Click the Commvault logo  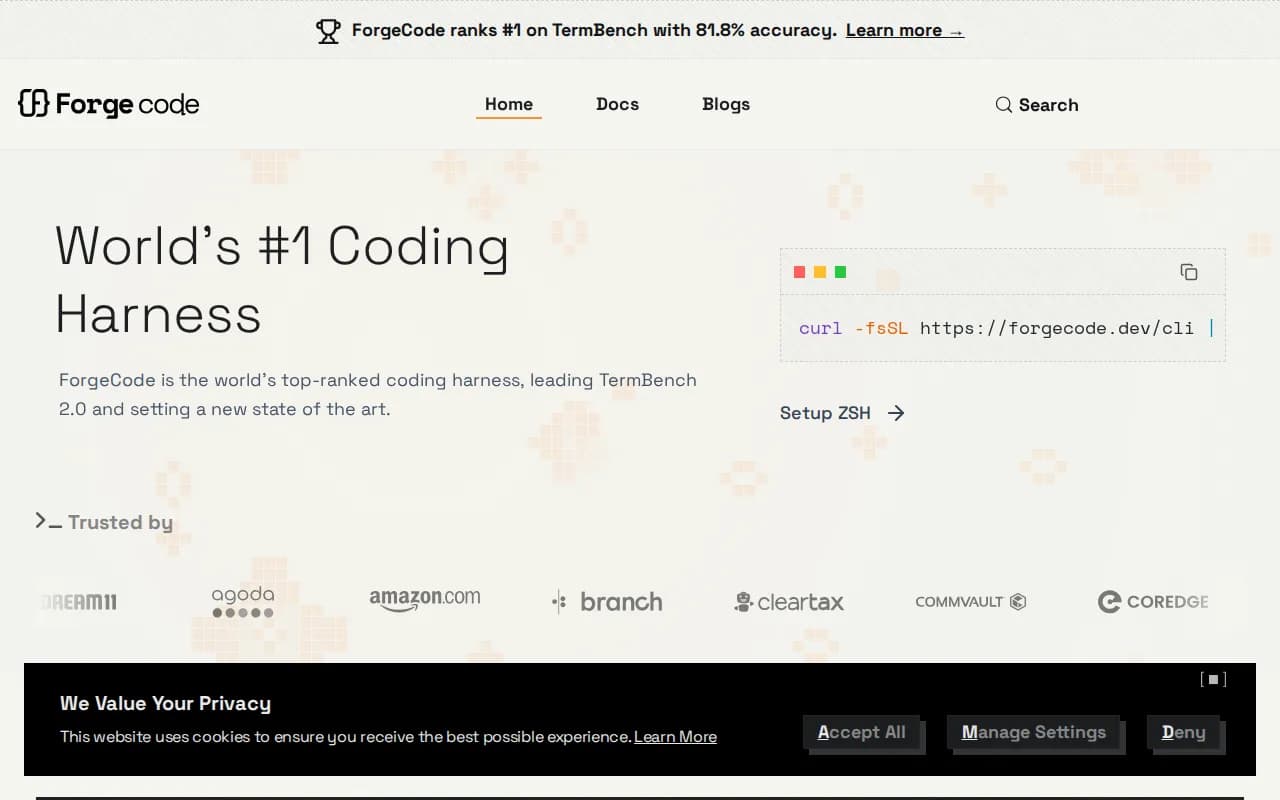tap(971, 602)
